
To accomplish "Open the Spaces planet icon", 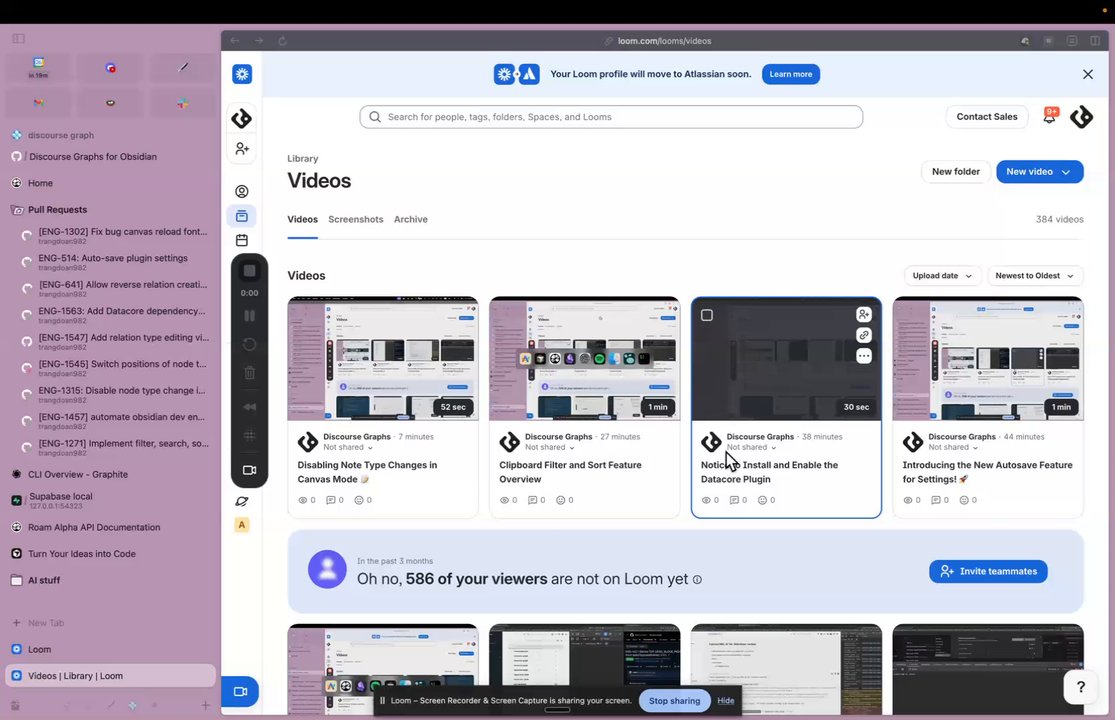I will click(242, 501).
